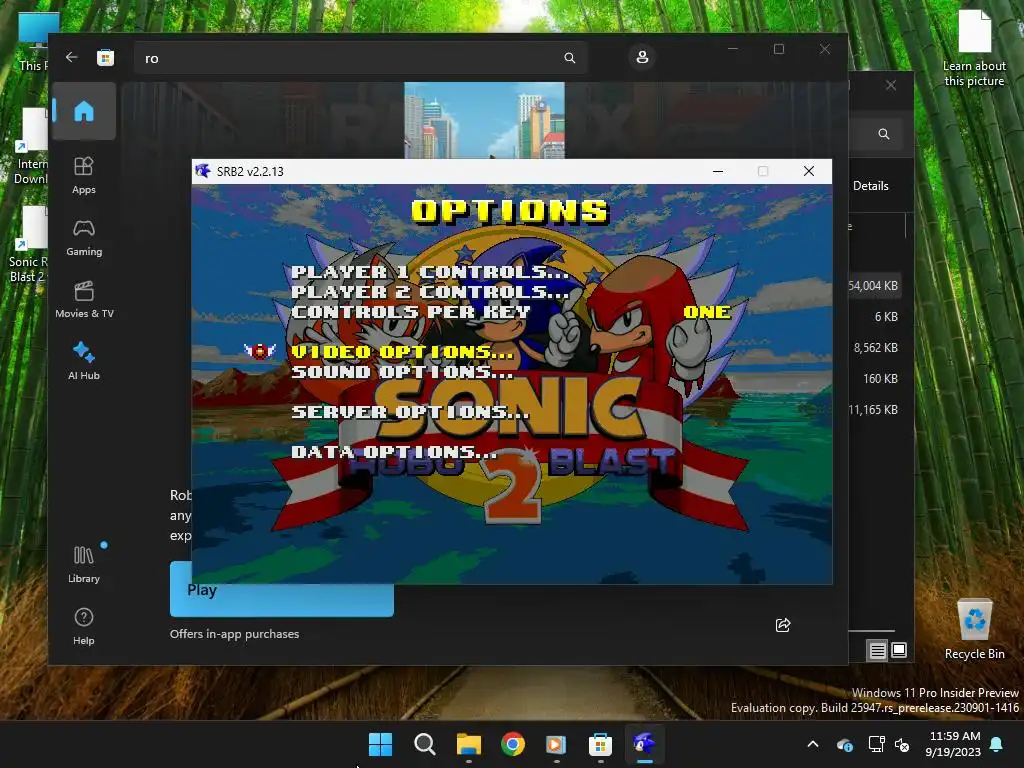1024x768 pixels.
Task: Click Offers in-app purchases text
Action: point(234,633)
